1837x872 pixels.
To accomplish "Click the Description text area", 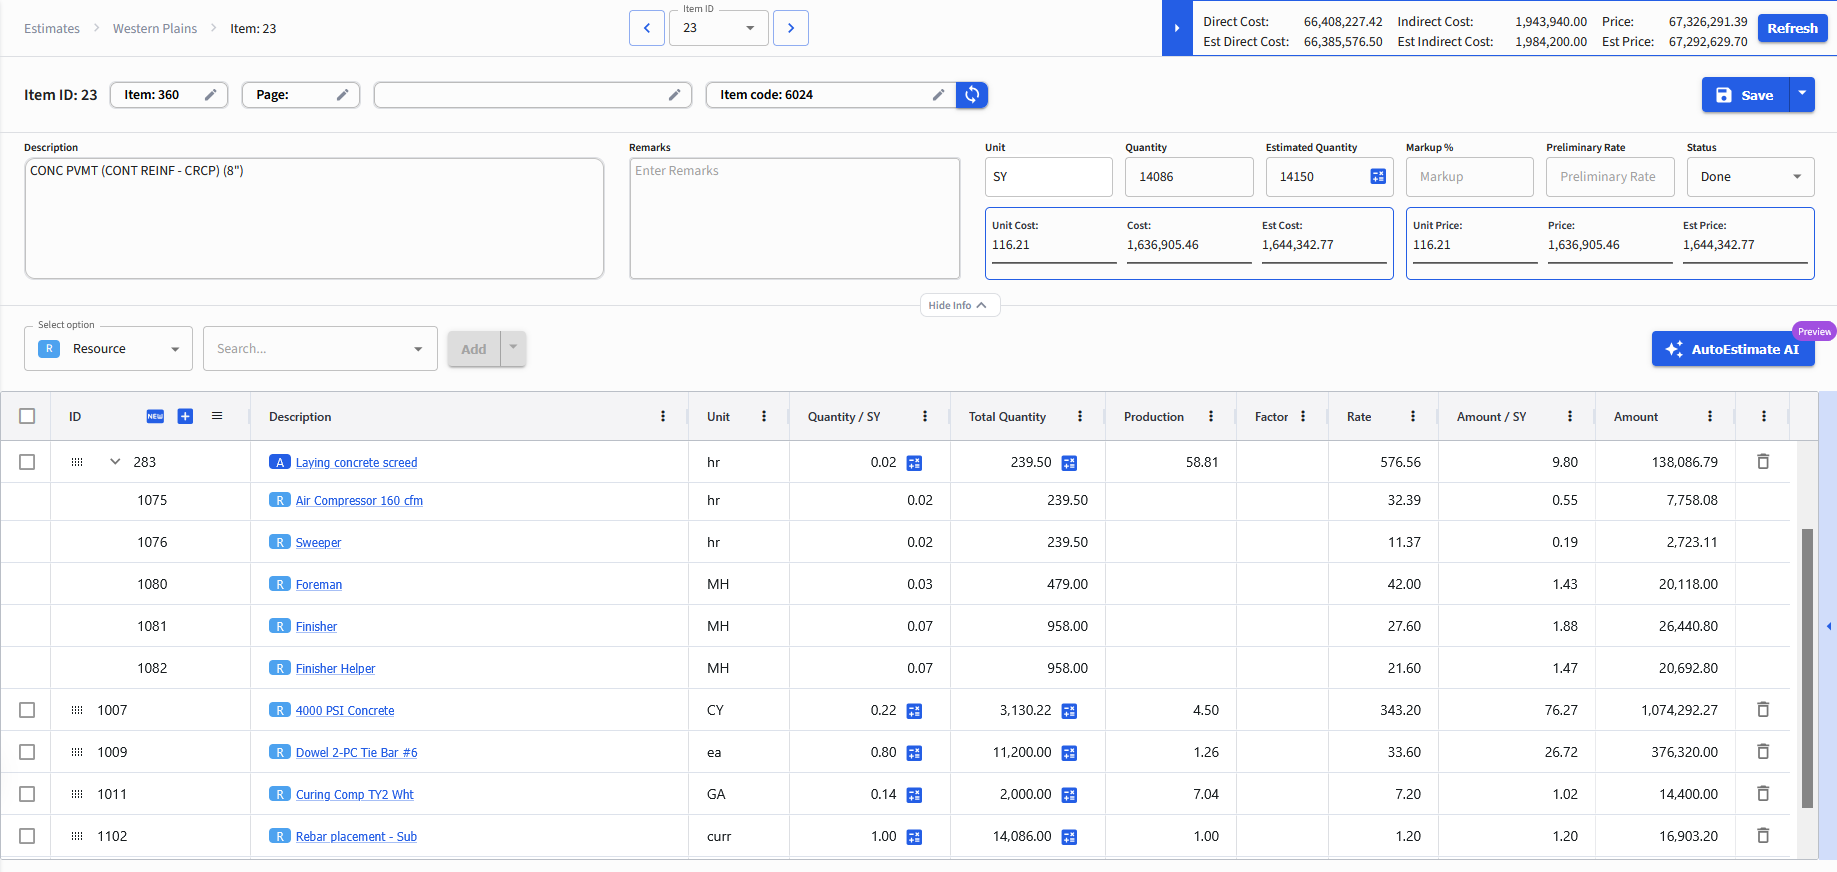I will point(314,218).
